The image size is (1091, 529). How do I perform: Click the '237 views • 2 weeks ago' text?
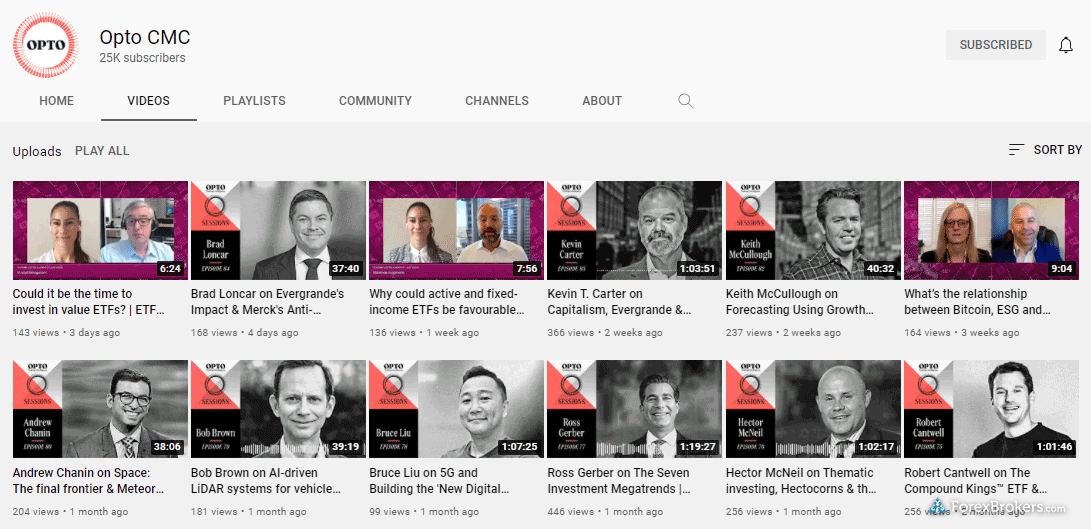pyautogui.click(x=783, y=333)
